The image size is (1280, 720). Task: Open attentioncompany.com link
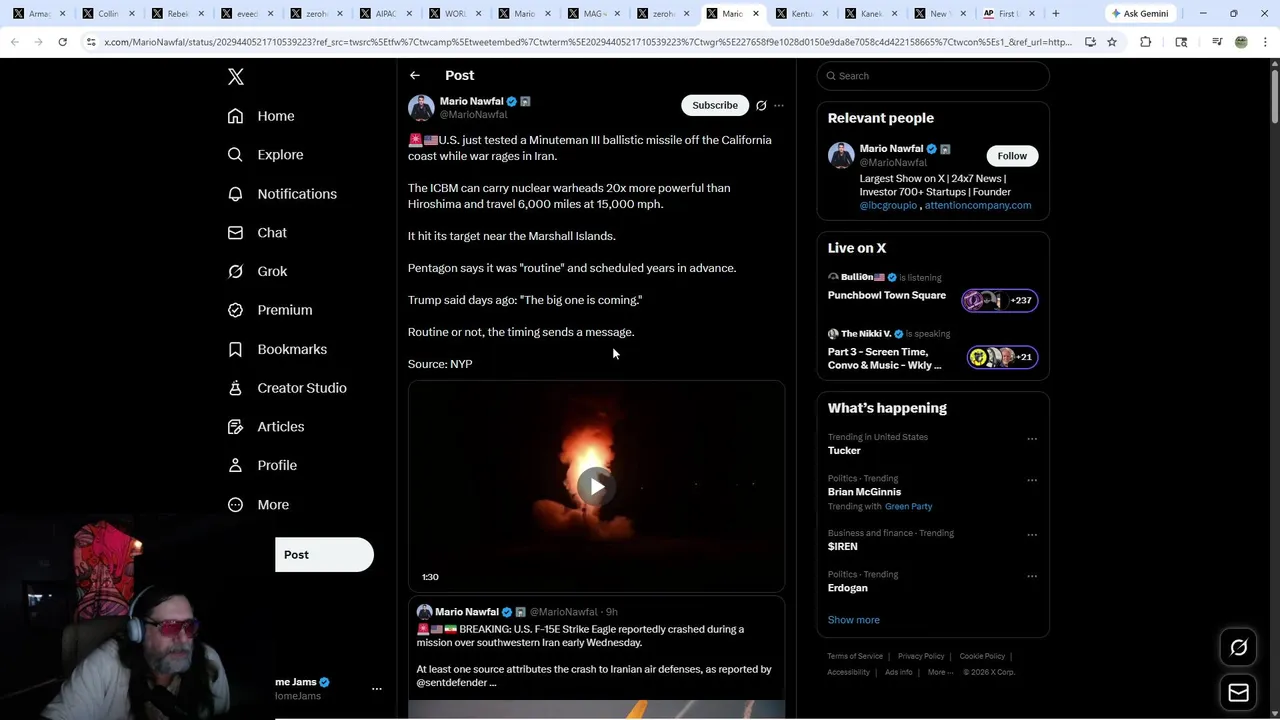978,205
